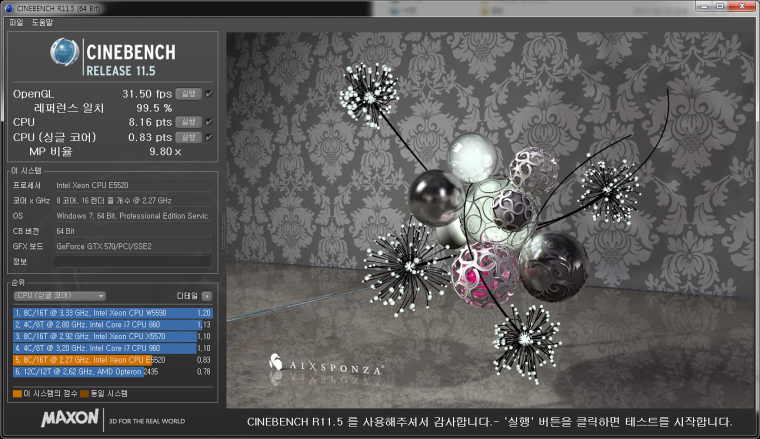The height and width of the screenshot is (439, 760).
Task: Select ranking row Intel Xeon CPU W5590
Action: coord(112,313)
